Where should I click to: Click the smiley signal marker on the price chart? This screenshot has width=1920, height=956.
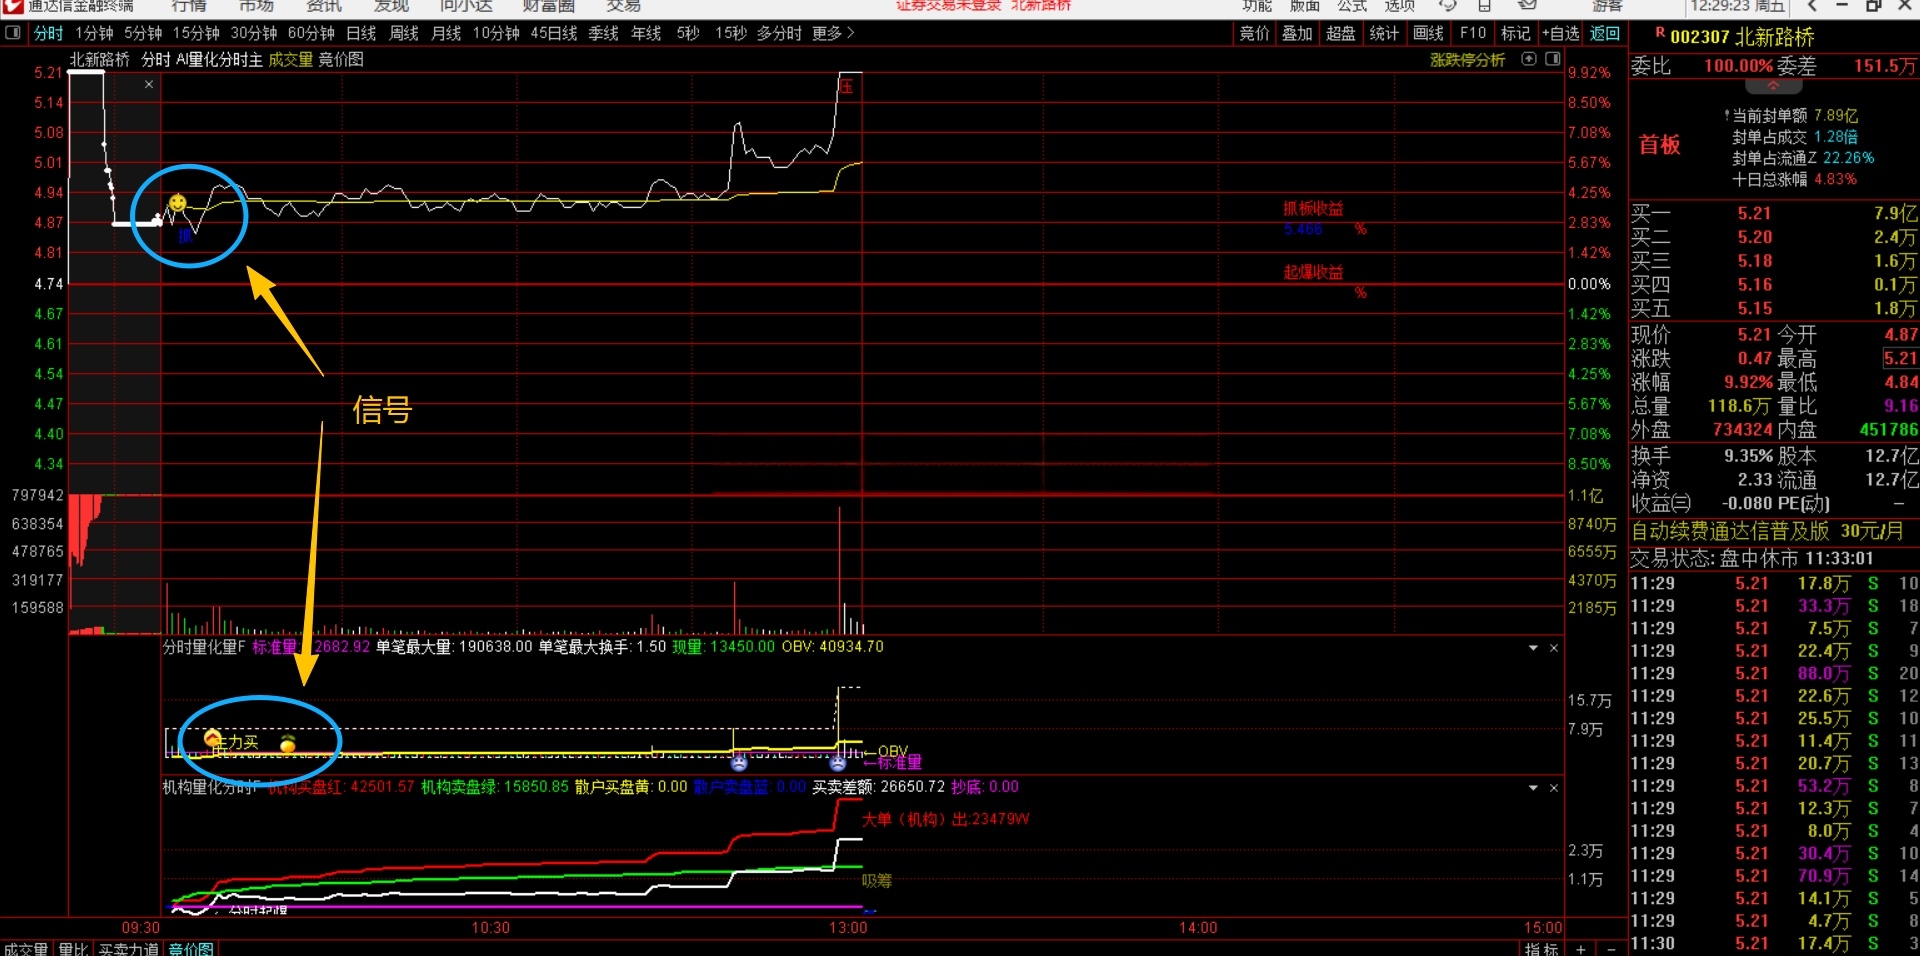pos(177,204)
